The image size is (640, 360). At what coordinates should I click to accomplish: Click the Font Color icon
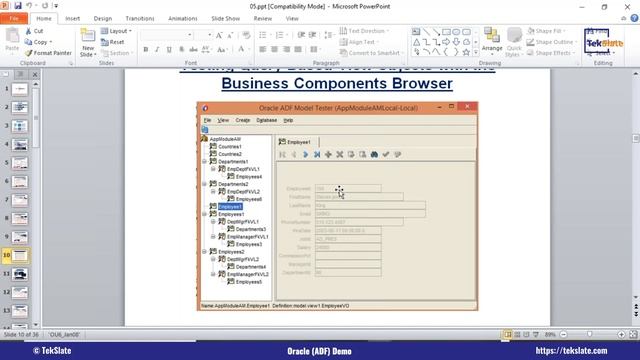(241, 49)
